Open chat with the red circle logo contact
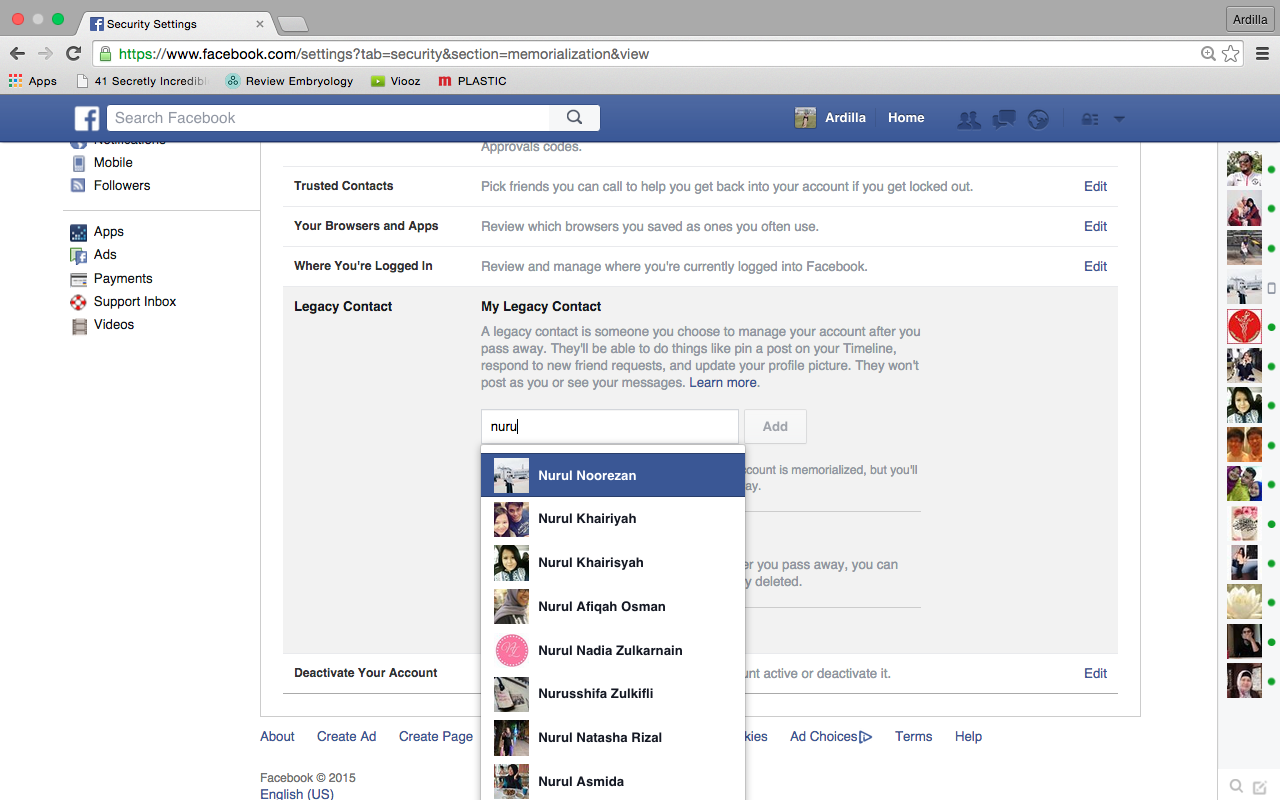This screenshot has height=800, width=1280. tap(1244, 327)
